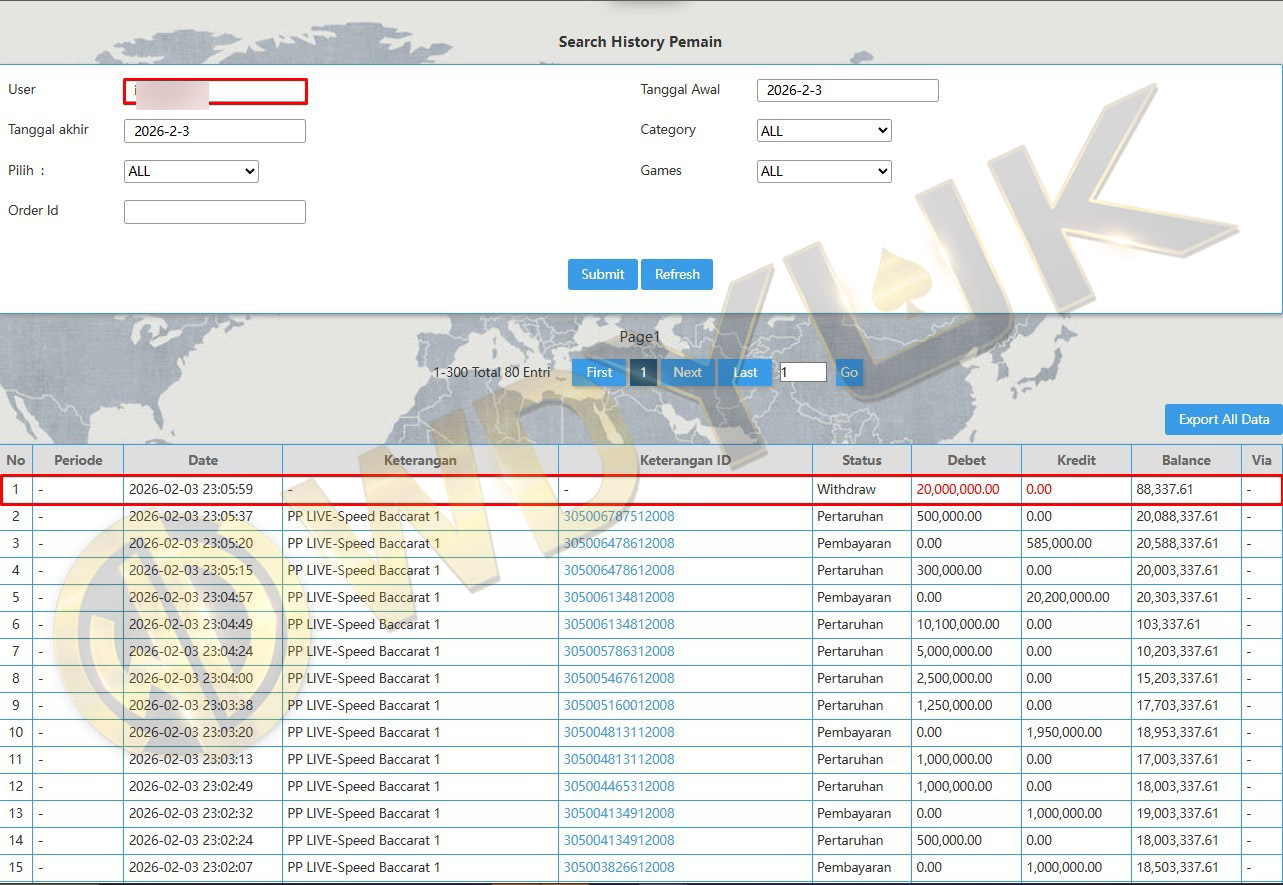Select page 1 in pagination
The width and height of the screenshot is (1283, 885).
click(643, 372)
